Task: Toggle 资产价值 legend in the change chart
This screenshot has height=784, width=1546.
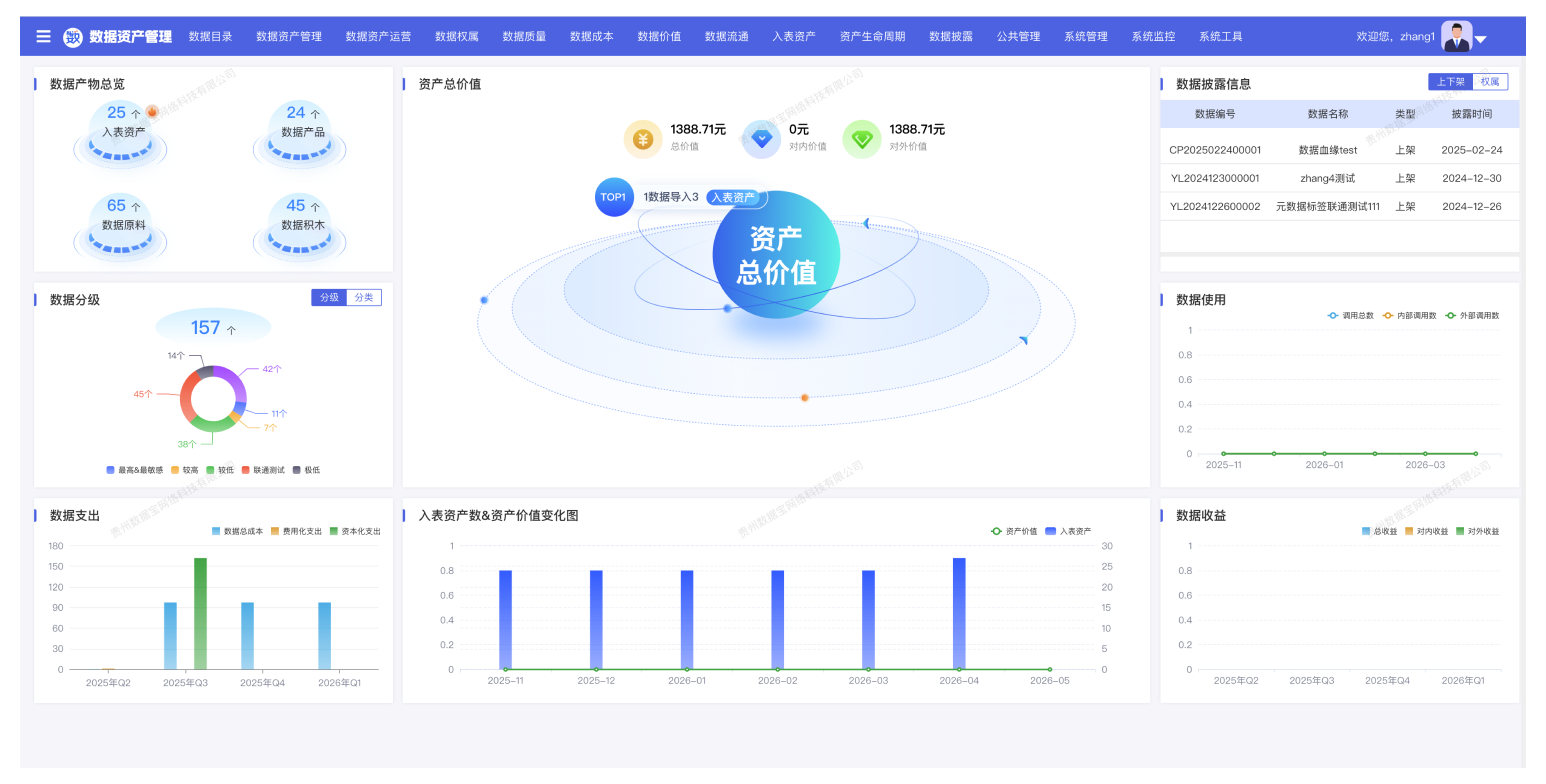Action: [x=1014, y=531]
